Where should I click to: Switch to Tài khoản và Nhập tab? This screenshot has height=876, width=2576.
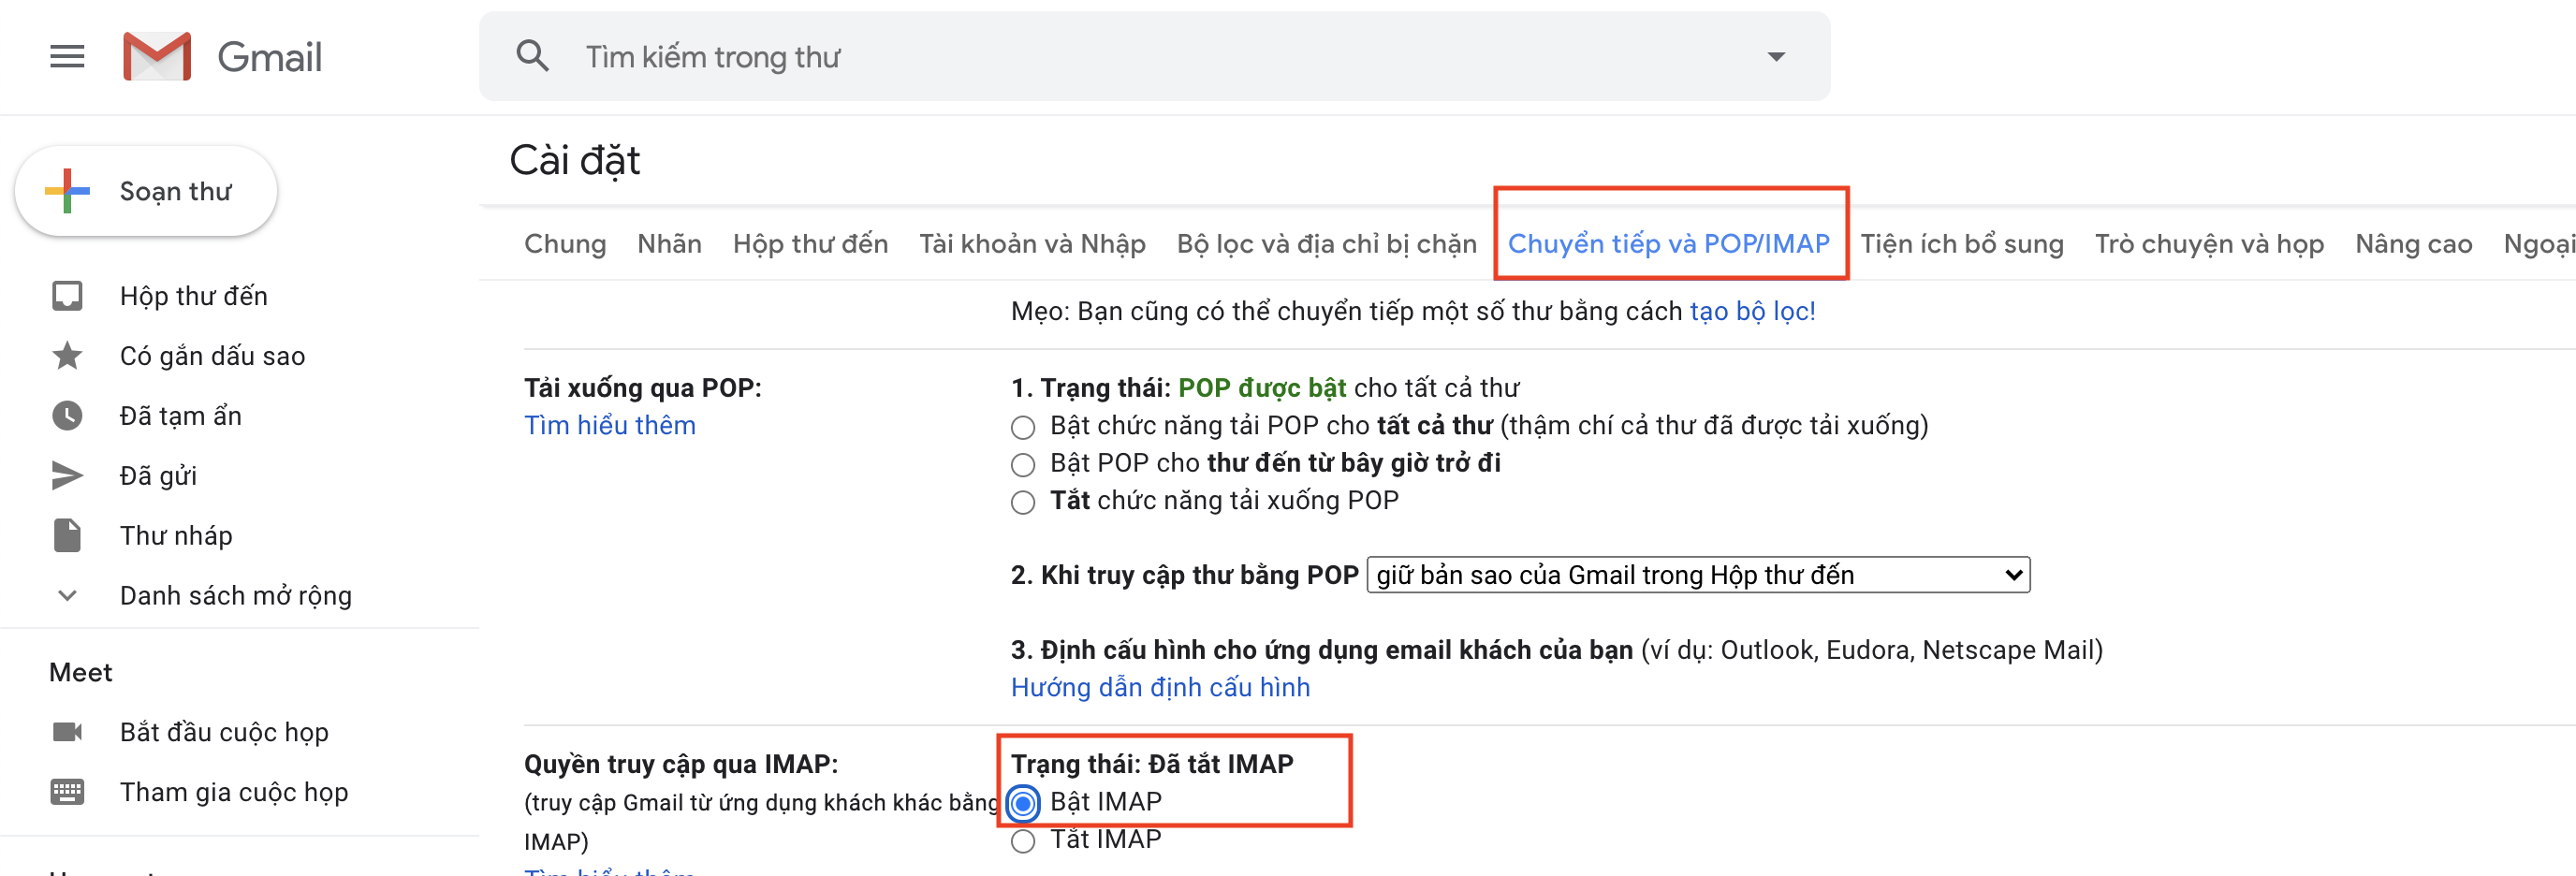tap(1033, 244)
